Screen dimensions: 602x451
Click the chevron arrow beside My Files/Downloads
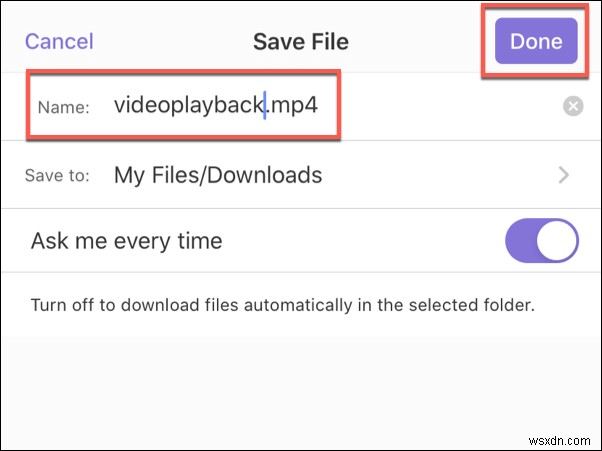click(563, 175)
